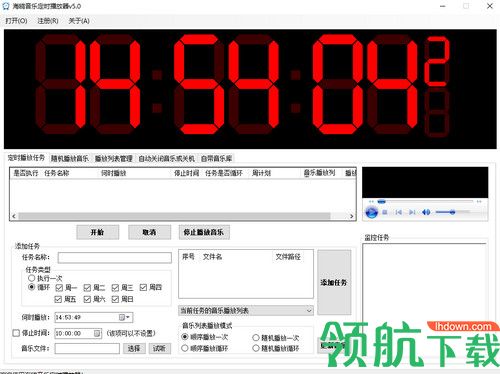This screenshot has width=500, height=374.
Task: Click the 停止时间 column header
Action: (x=187, y=173)
